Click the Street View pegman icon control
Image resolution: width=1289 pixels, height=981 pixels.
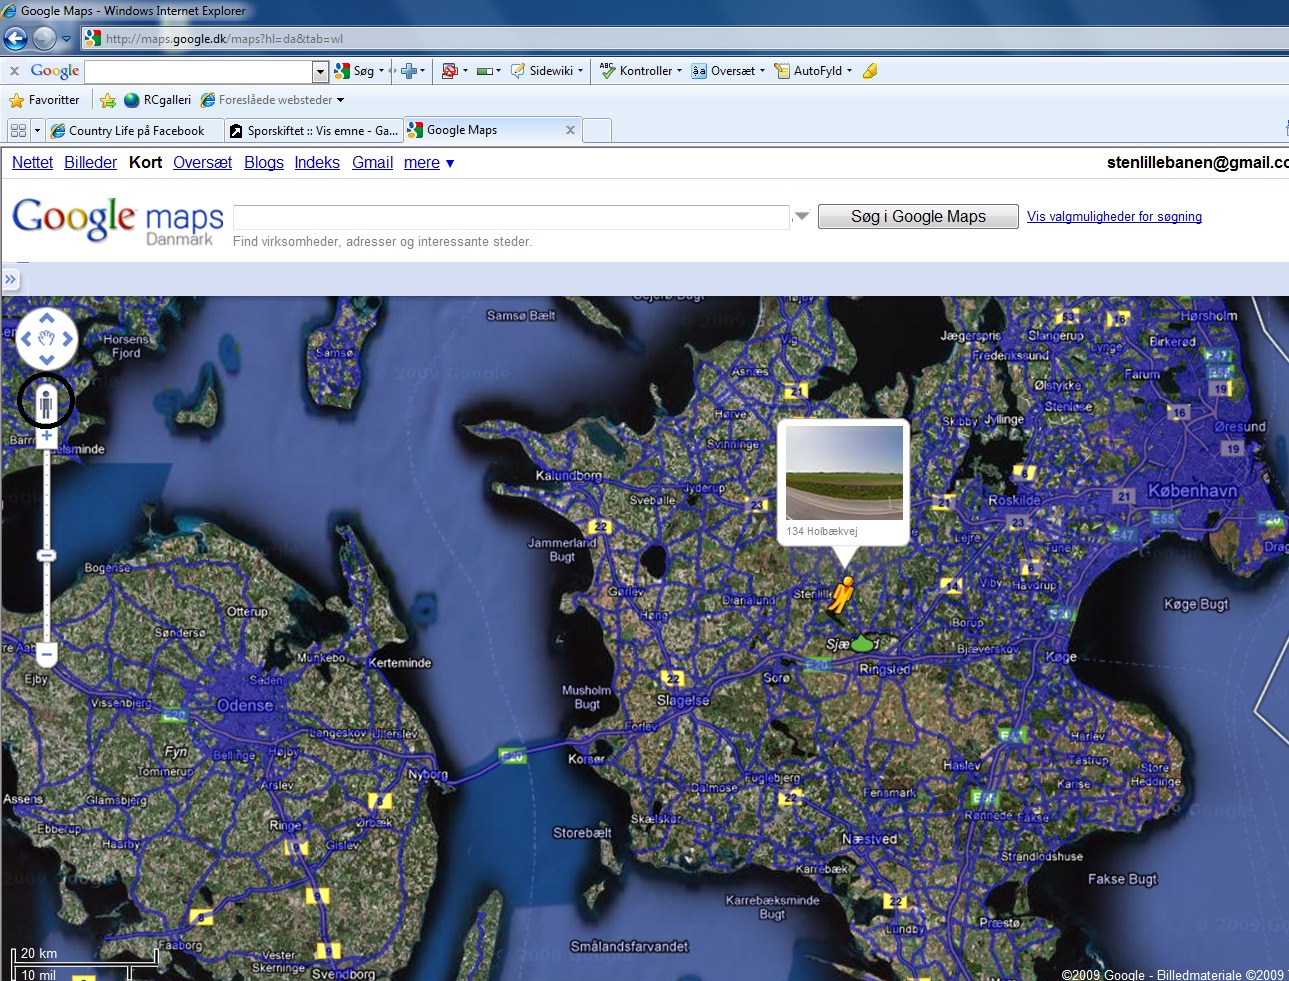point(46,403)
